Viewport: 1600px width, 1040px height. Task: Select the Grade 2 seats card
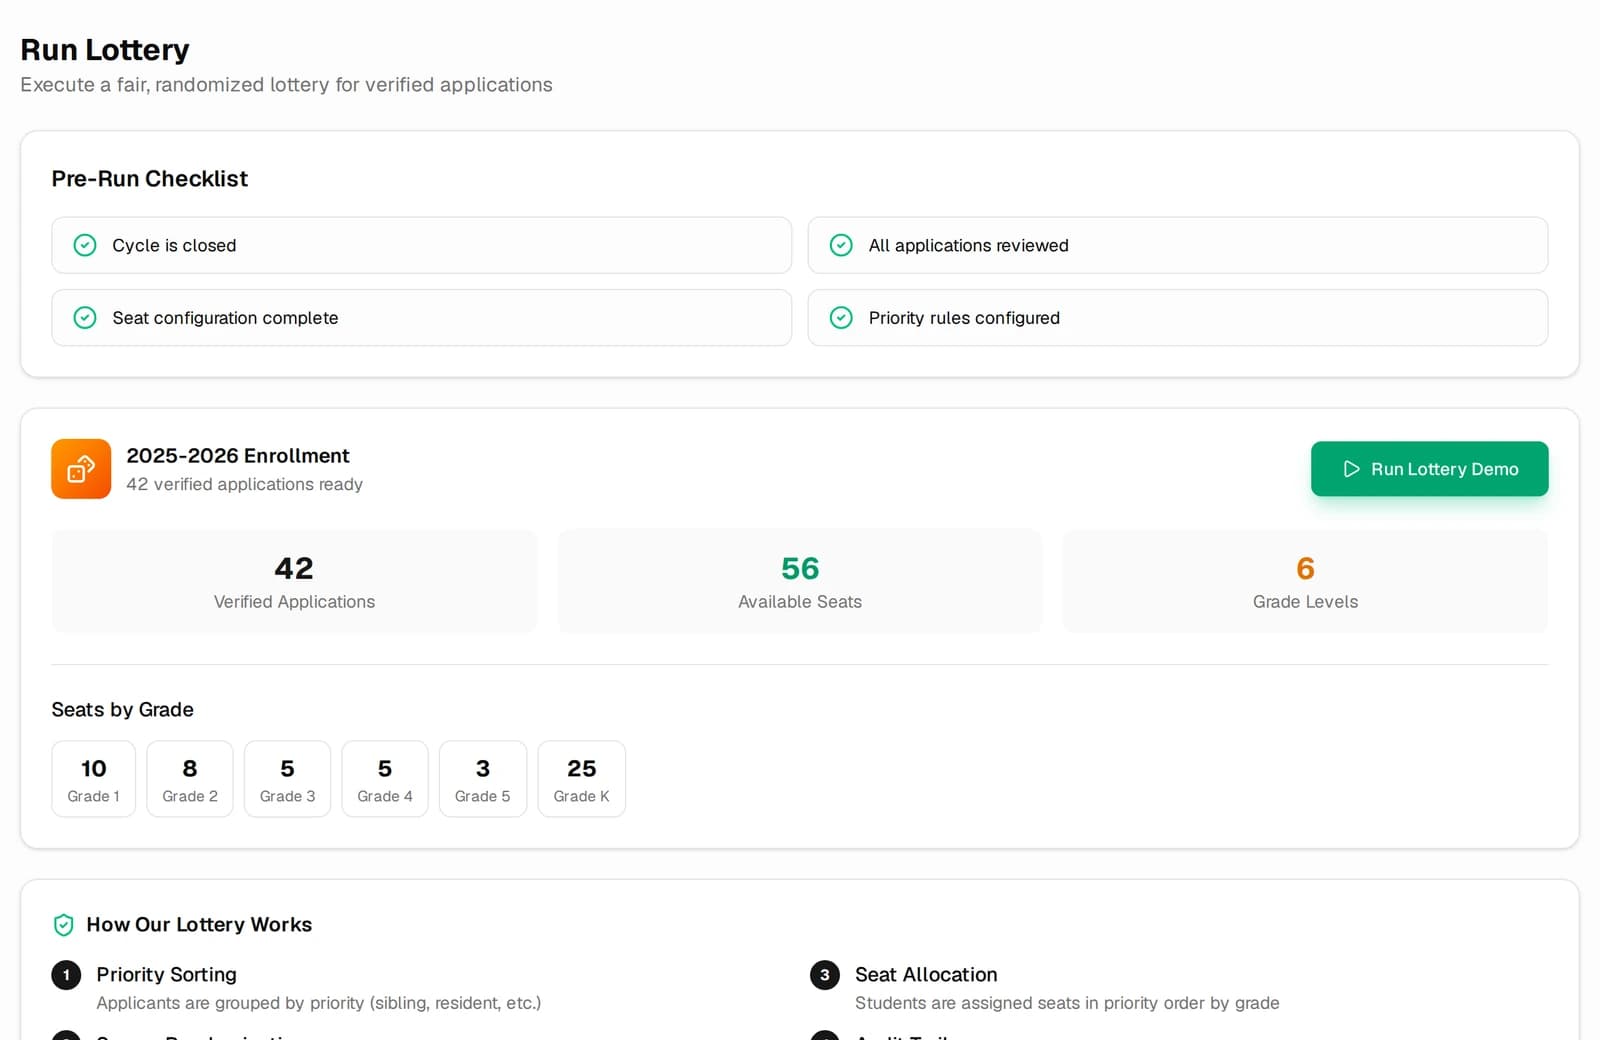click(190, 779)
